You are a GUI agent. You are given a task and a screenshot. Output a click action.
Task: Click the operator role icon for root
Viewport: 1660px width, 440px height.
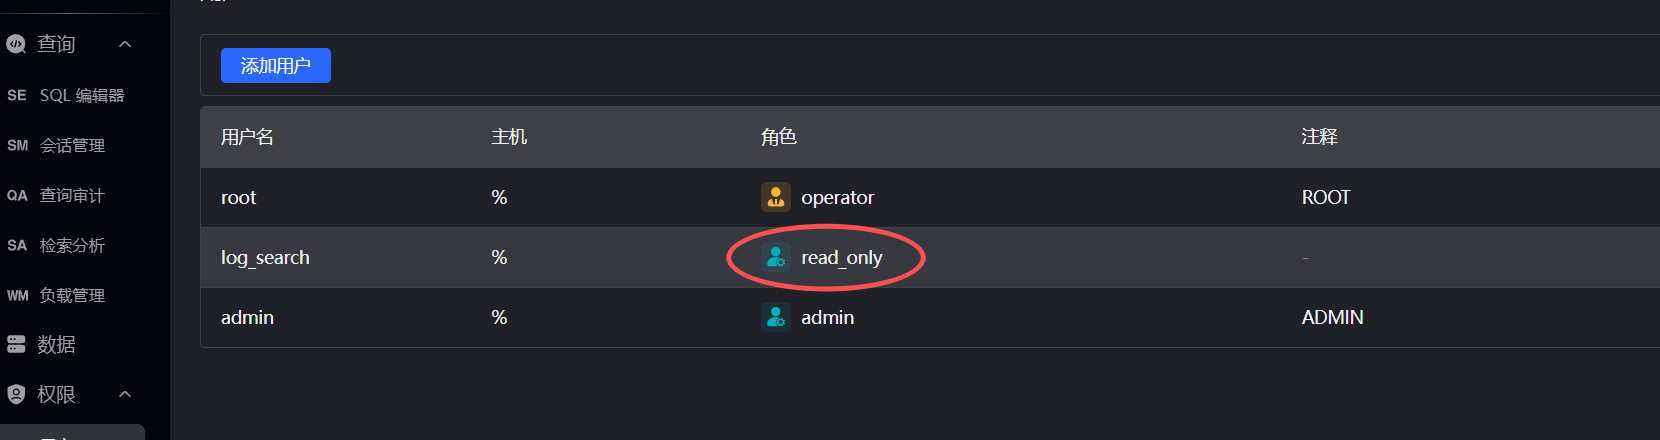click(x=775, y=197)
